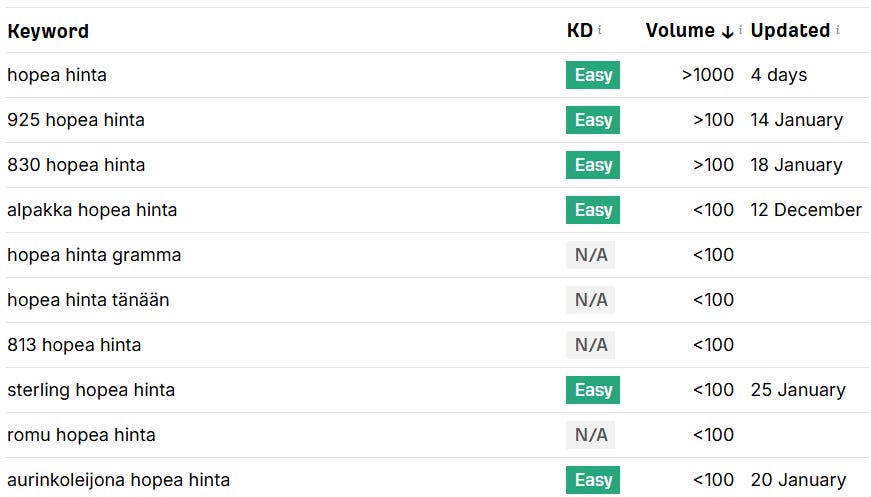Open 'alpakka hopea hinta' keyword link
Screen dimensions: 871x497
point(92,210)
